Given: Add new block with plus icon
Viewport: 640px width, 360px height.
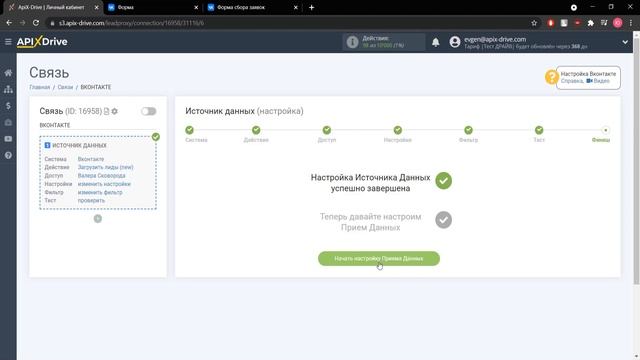Looking at the screenshot, I should [x=98, y=219].
